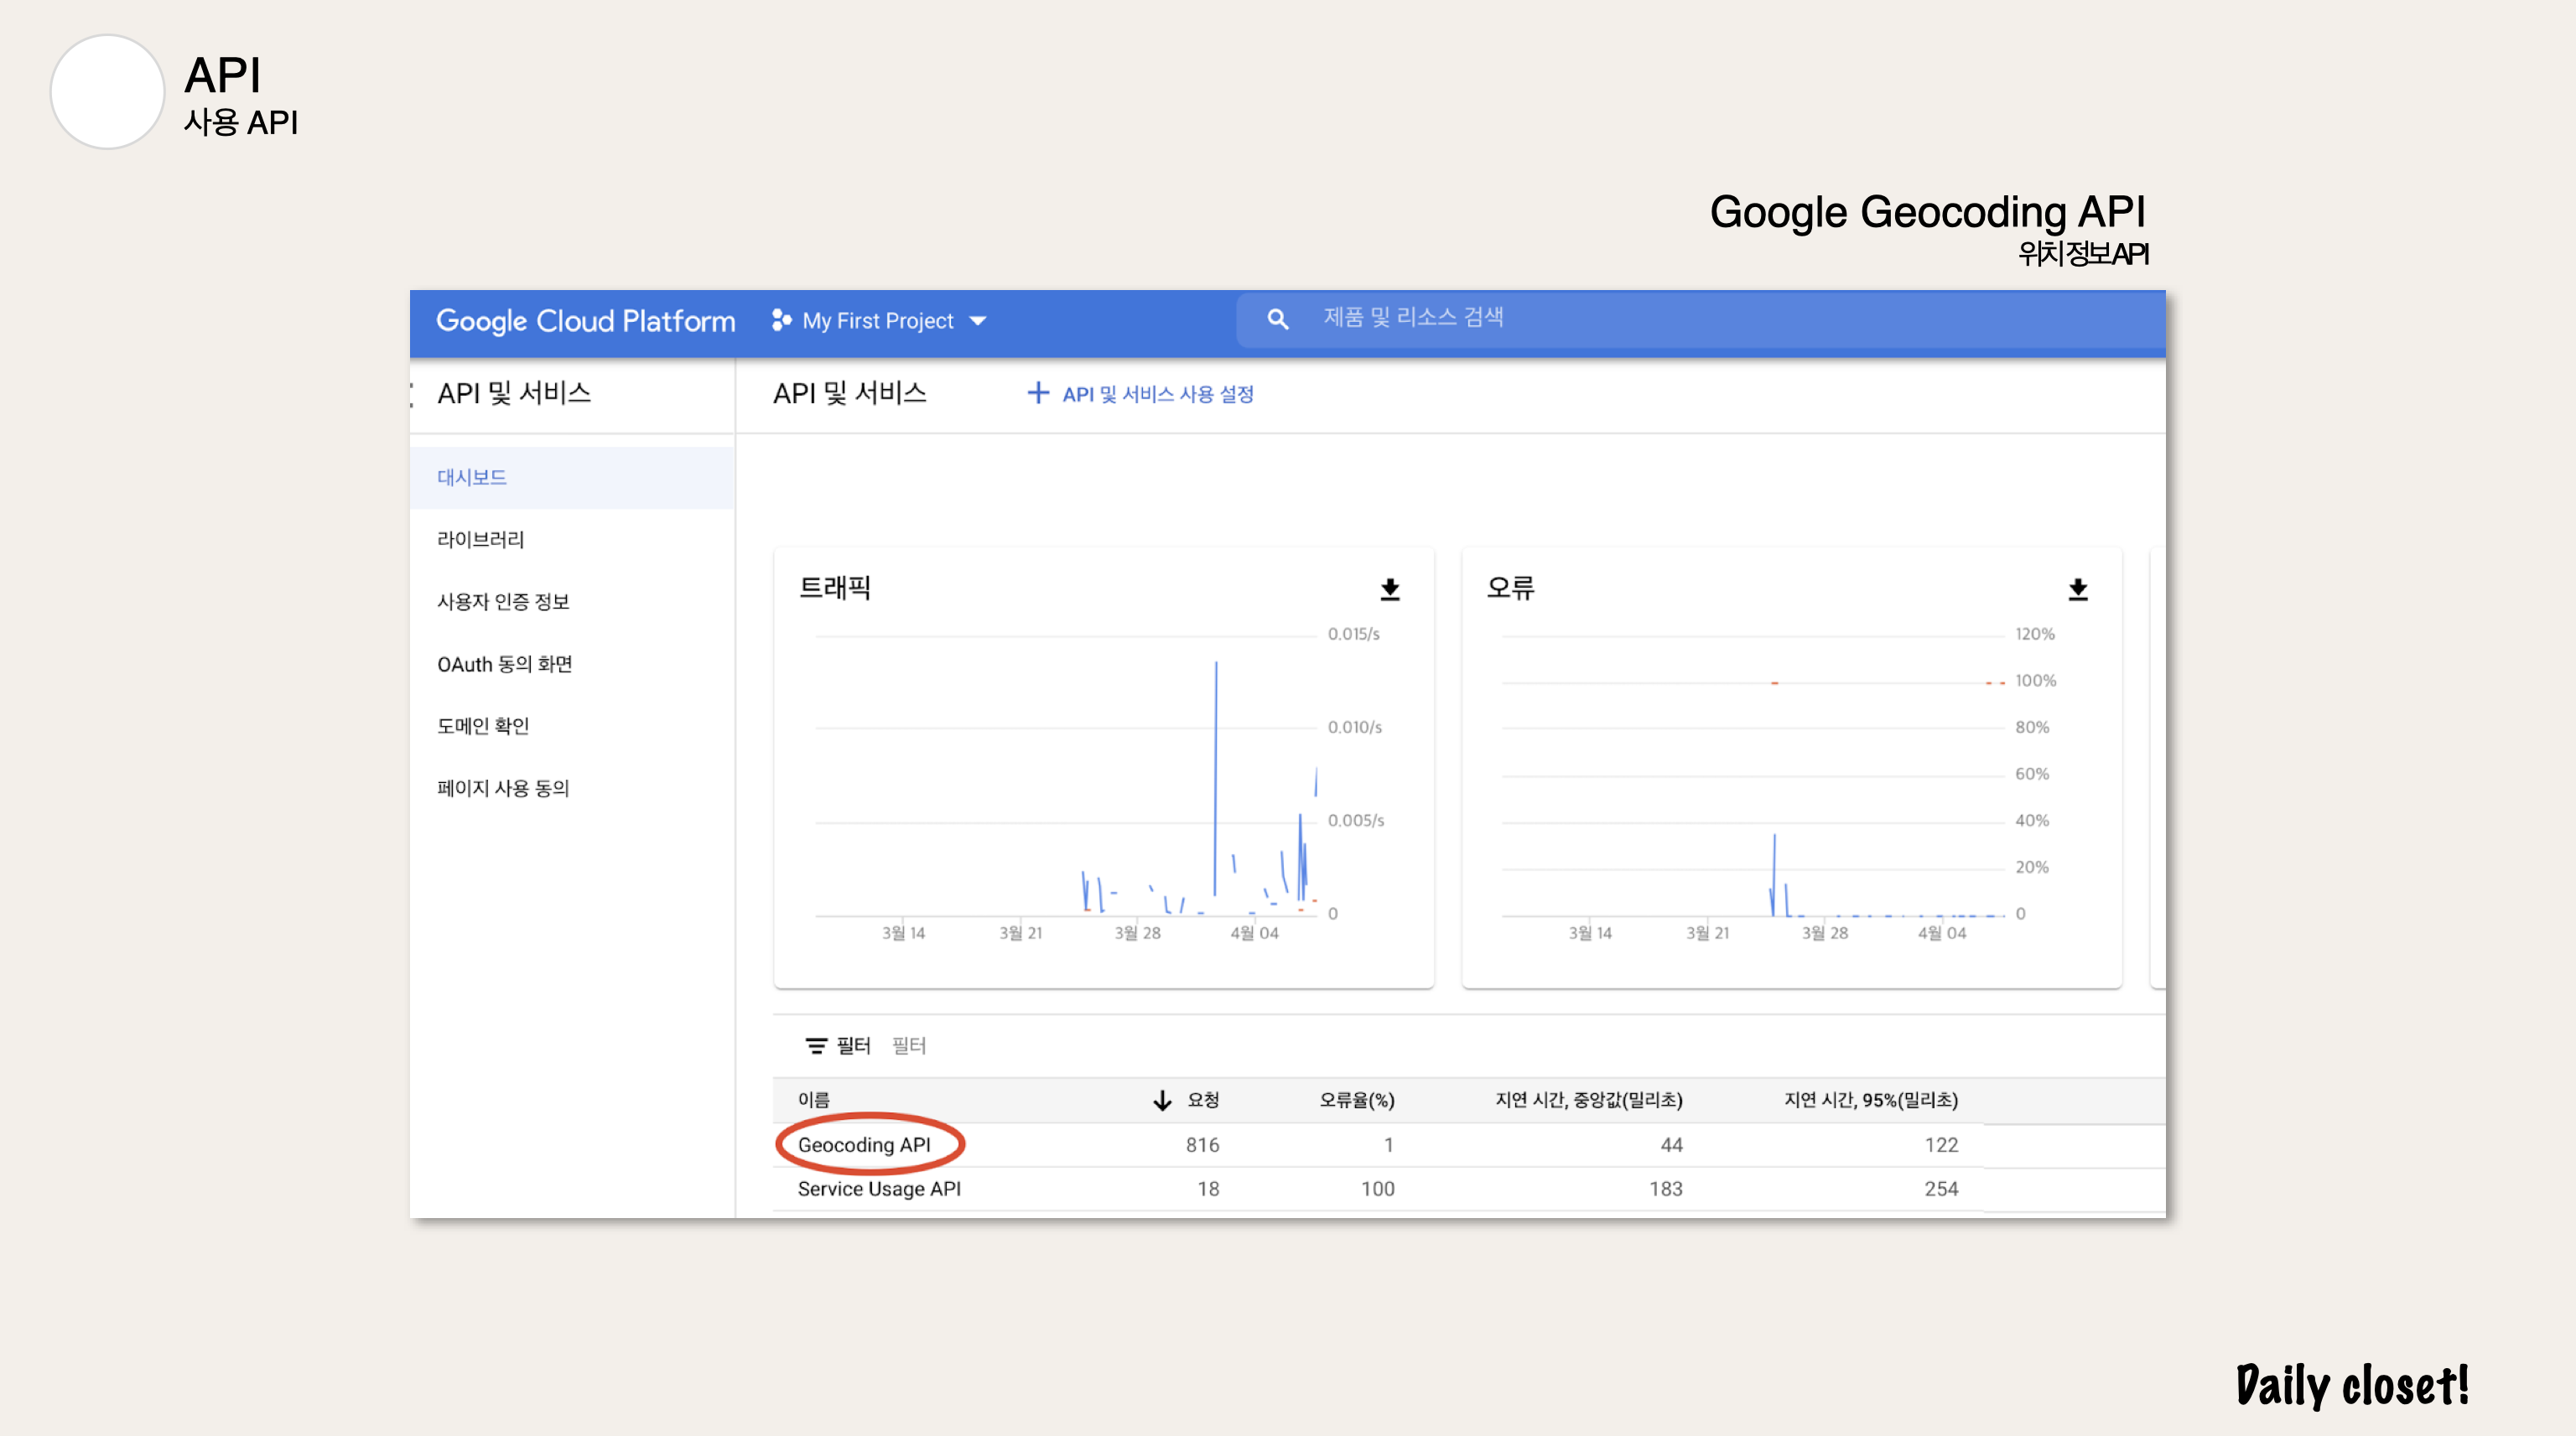
Task: Open 사용자 인증 정보 page
Action: (503, 602)
